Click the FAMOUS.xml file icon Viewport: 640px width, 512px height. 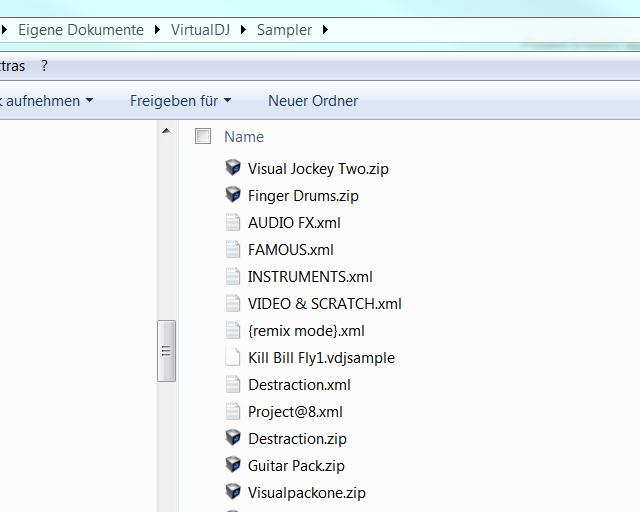pyautogui.click(x=233, y=249)
